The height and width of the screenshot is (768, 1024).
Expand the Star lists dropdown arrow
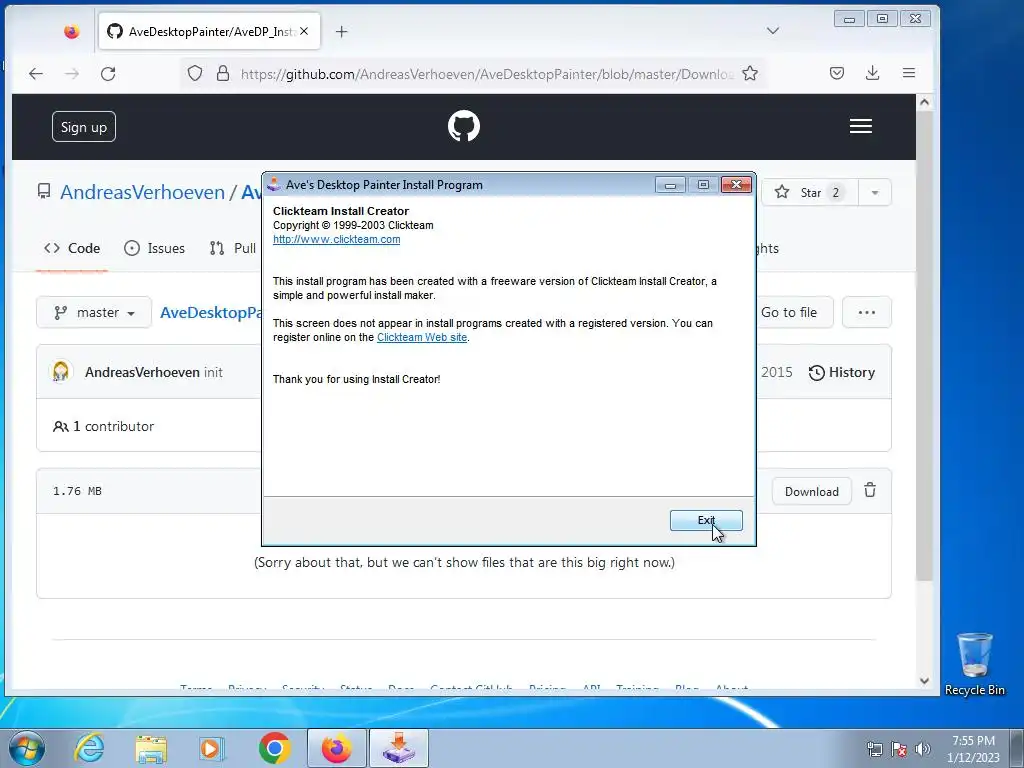874,193
